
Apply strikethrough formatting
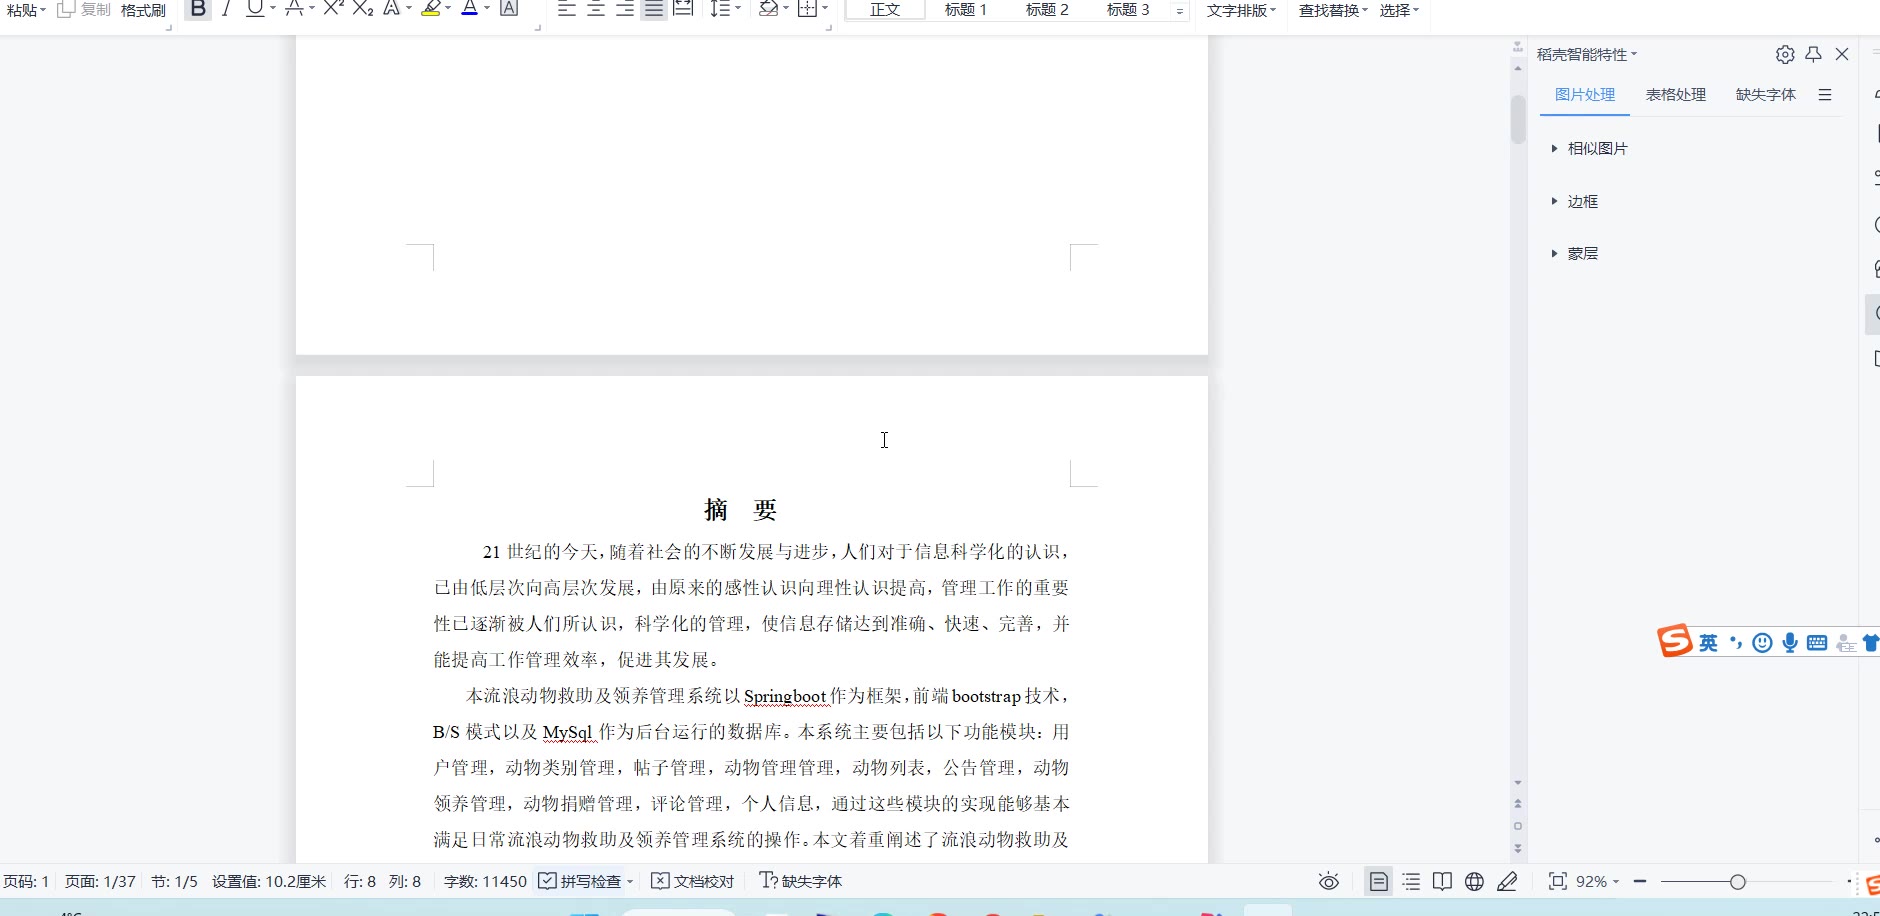(x=294, y=9)
